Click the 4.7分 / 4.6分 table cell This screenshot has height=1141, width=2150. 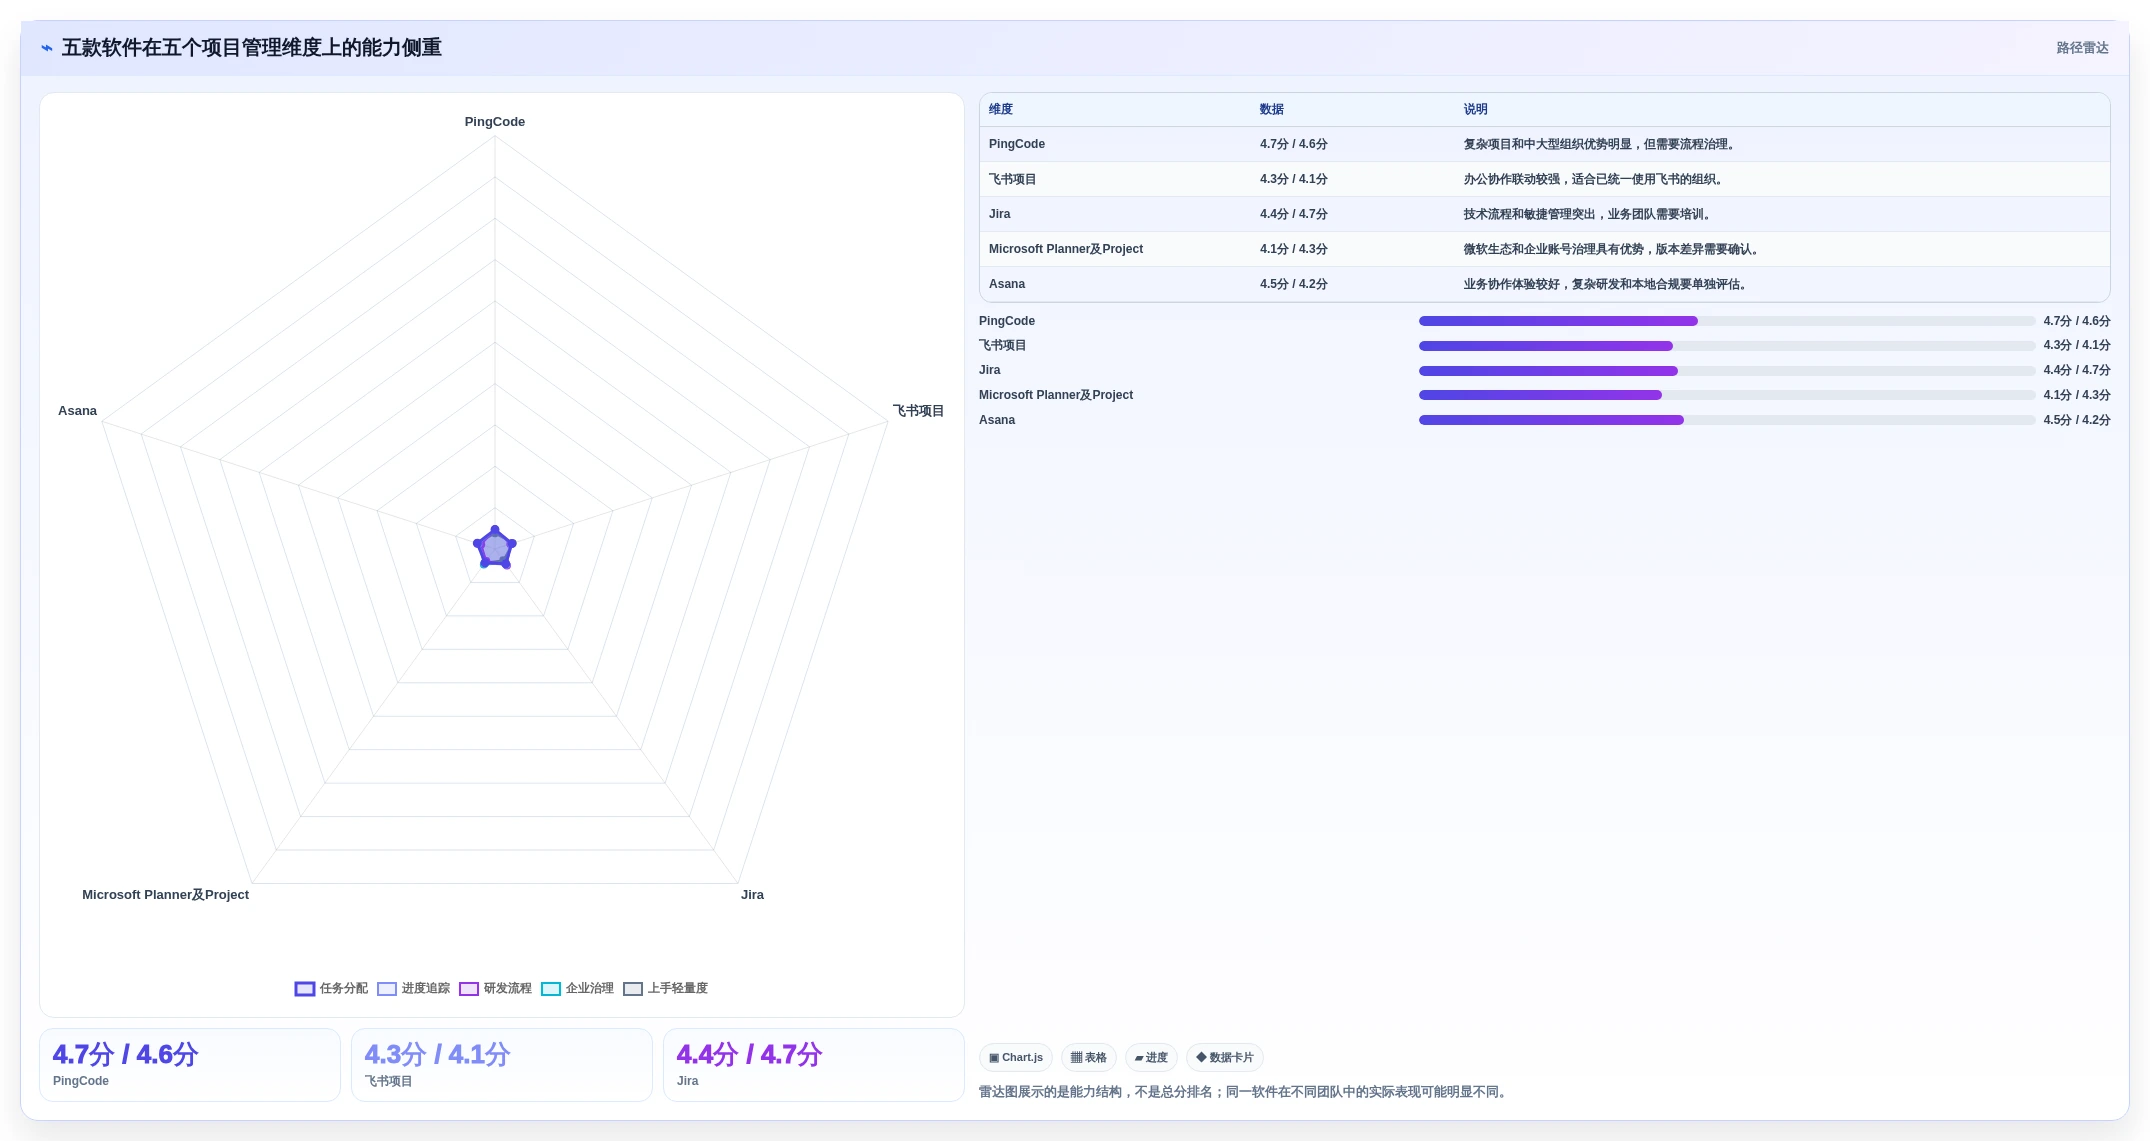1294,144
